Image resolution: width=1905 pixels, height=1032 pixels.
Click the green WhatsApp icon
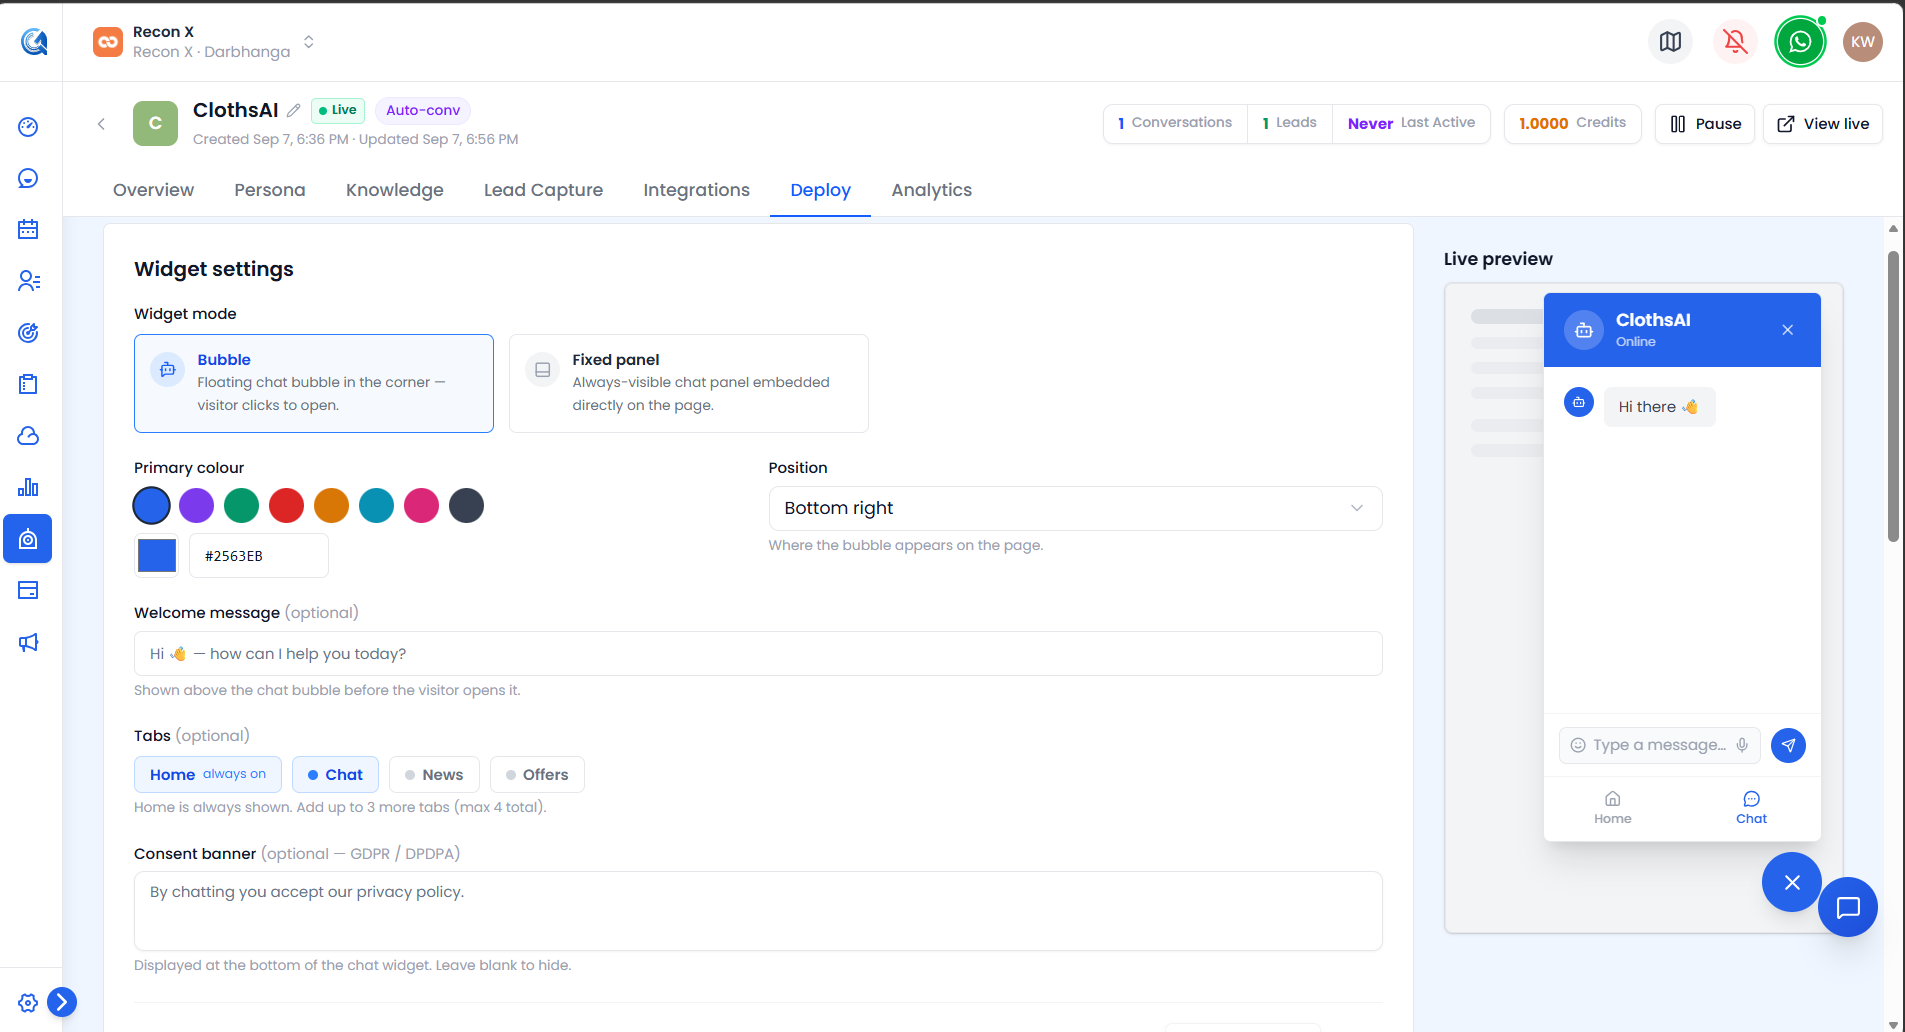[1800, 42]
